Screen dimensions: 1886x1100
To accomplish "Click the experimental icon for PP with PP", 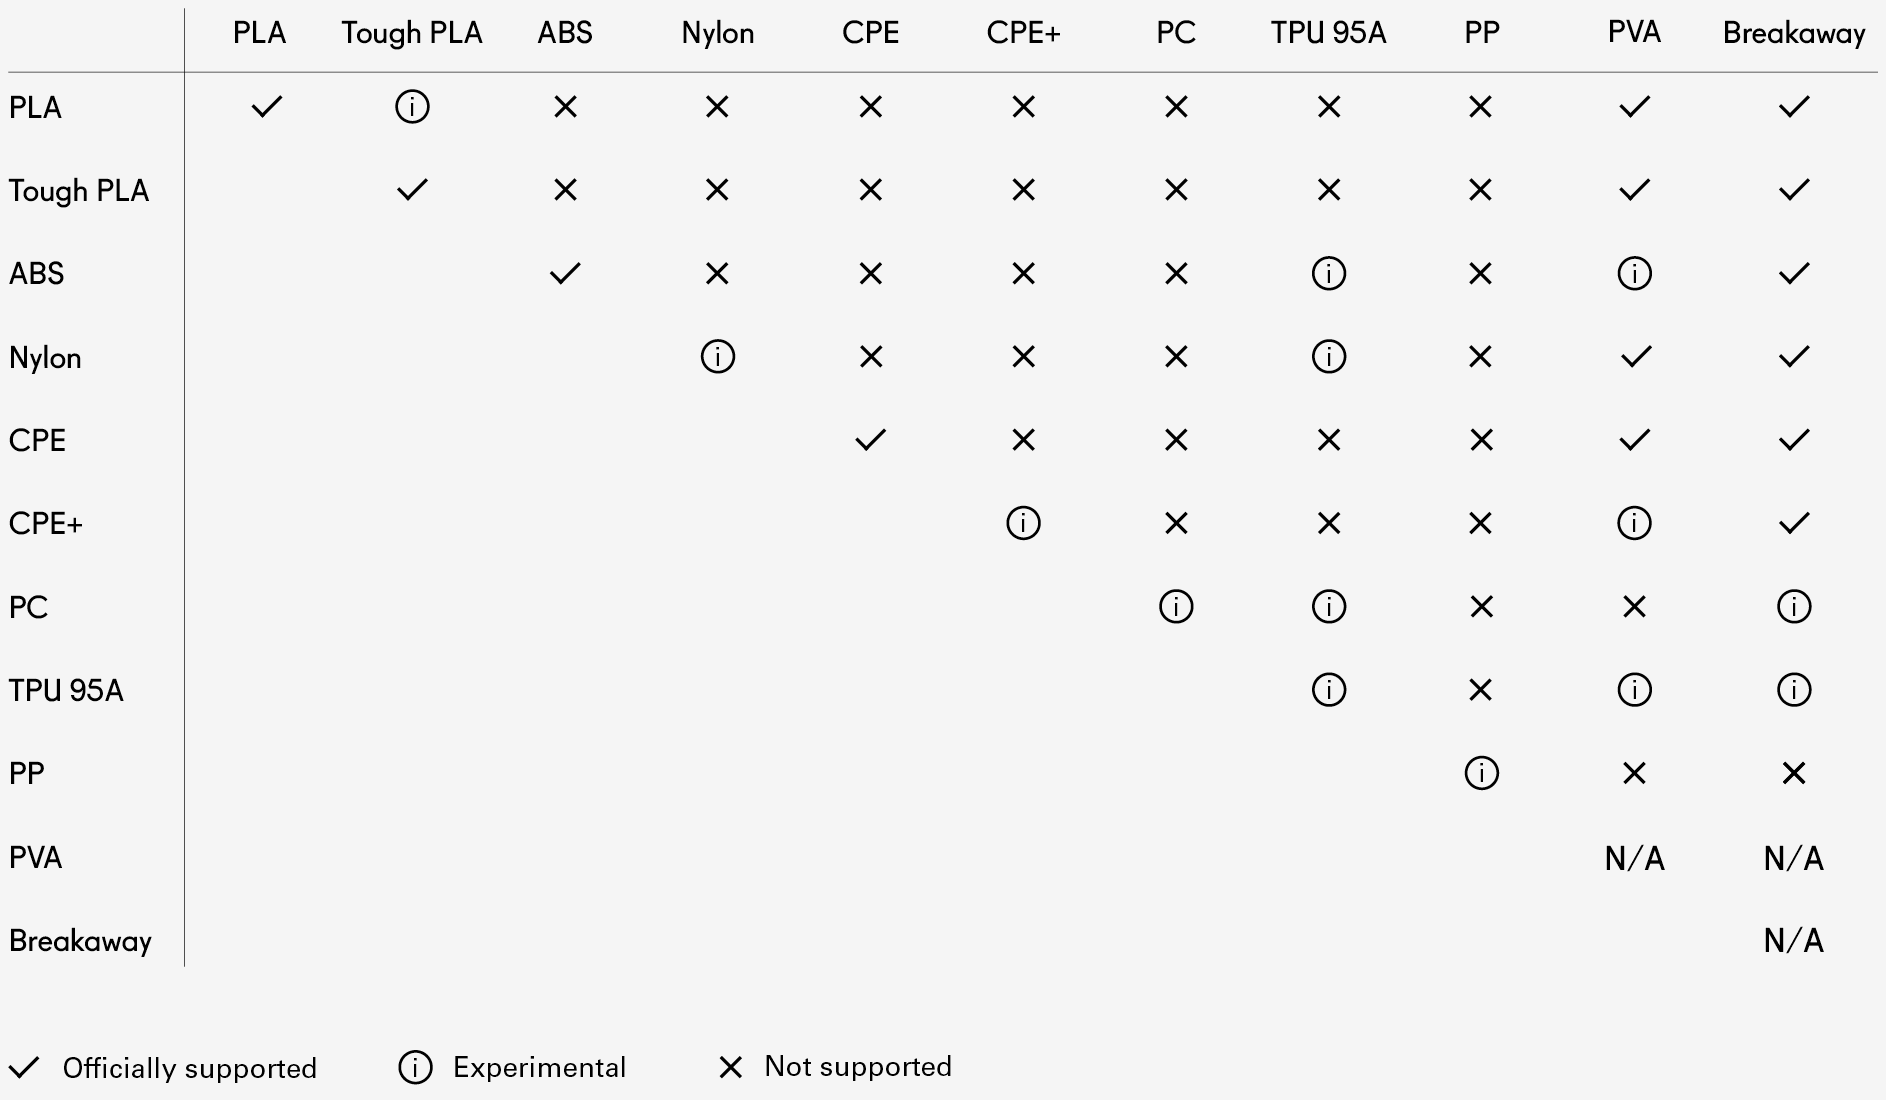I will (x=1481, y=773).
